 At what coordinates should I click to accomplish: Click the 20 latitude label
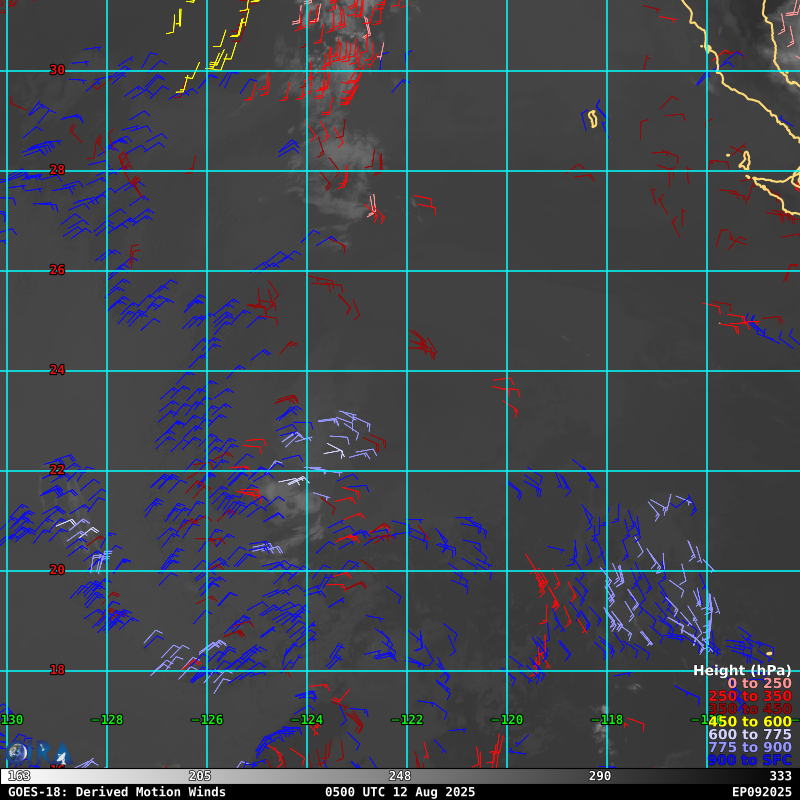point(57,570)
